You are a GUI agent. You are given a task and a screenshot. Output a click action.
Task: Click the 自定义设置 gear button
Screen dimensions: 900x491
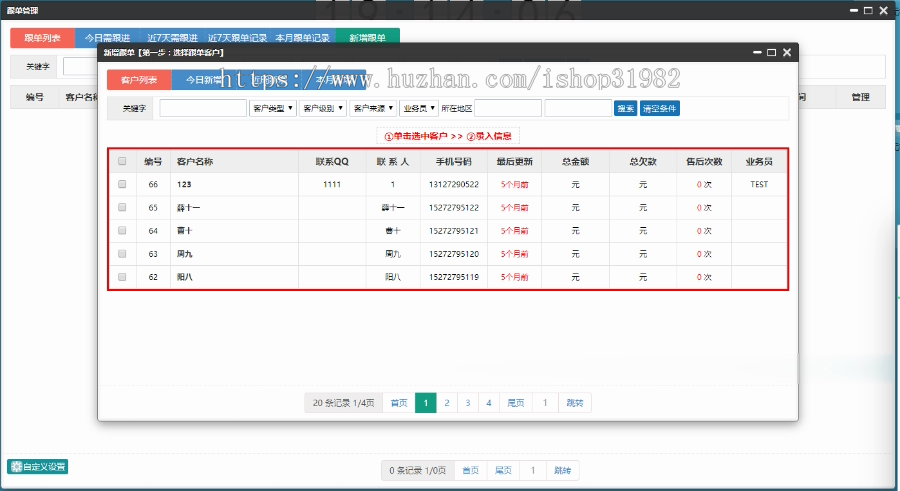pyautogui.click(x=38, y=466)
